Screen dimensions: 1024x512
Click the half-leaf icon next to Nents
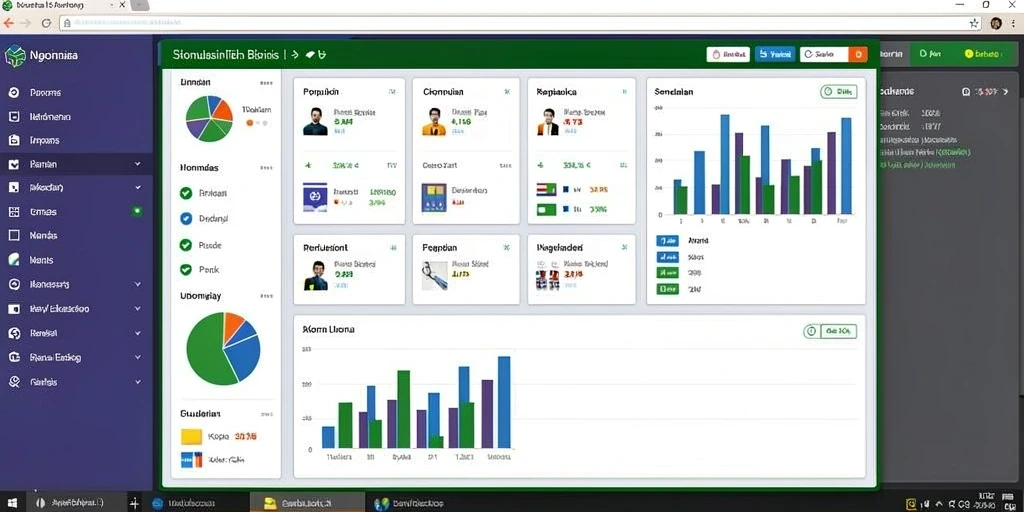14,260
